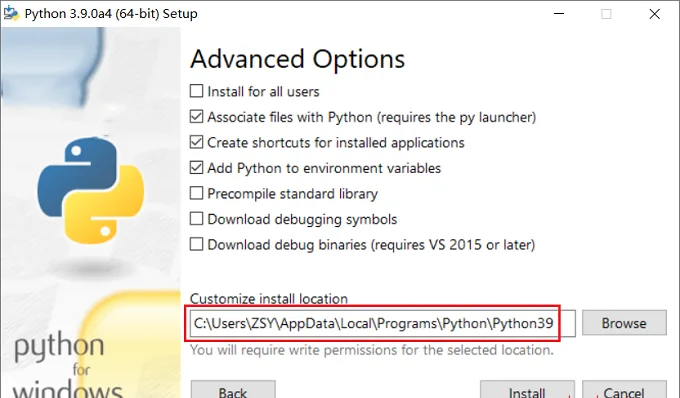This screenshot has height=398, width=680.
Task: Click the Customize install location path field
Action: 382,323
